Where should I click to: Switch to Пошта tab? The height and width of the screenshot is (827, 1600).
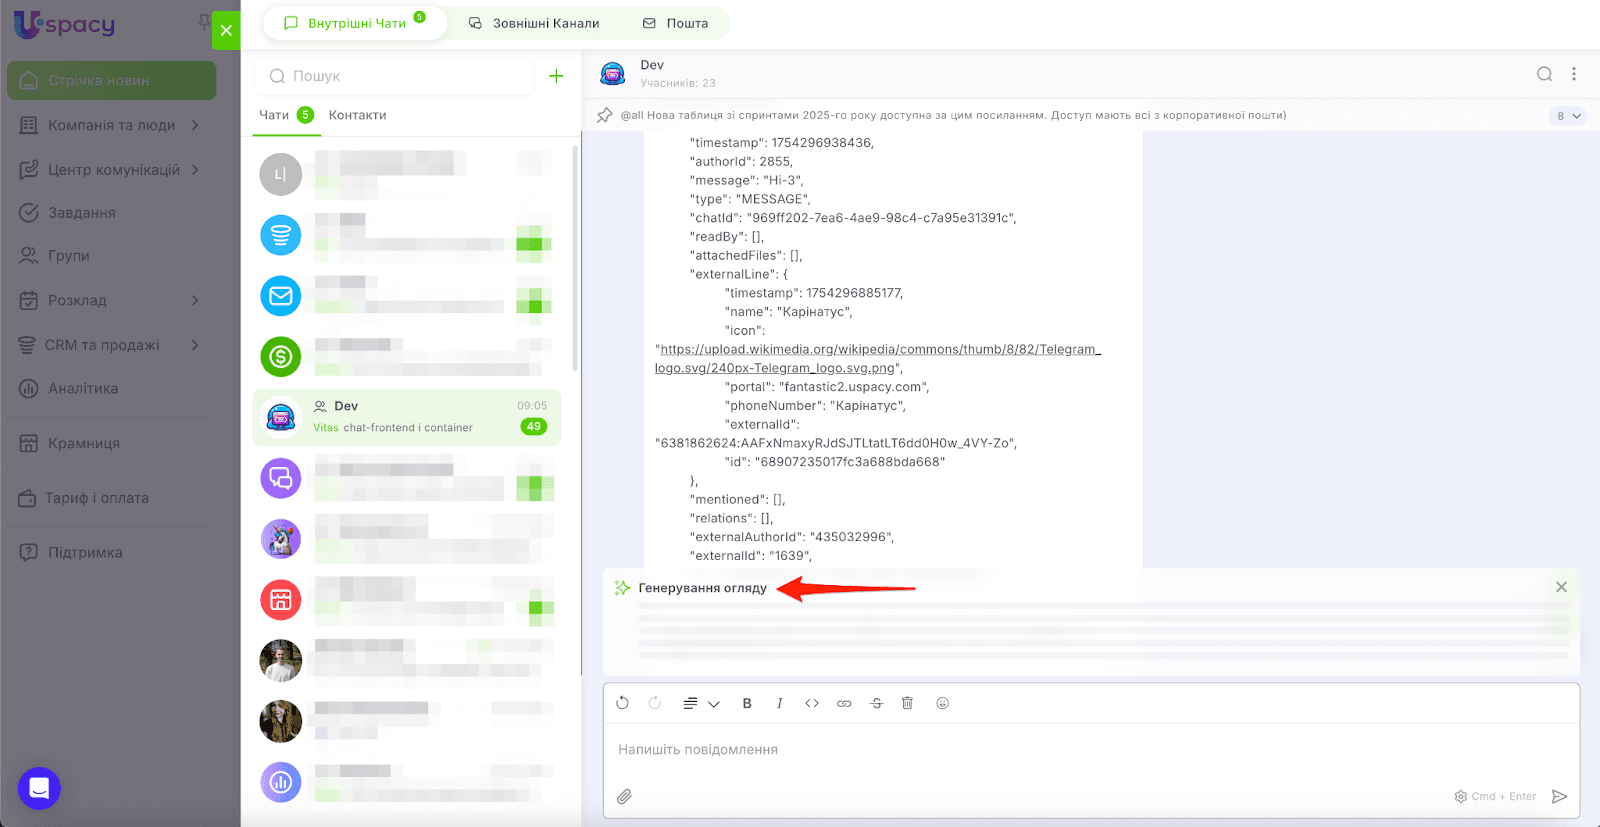(675, 23)
